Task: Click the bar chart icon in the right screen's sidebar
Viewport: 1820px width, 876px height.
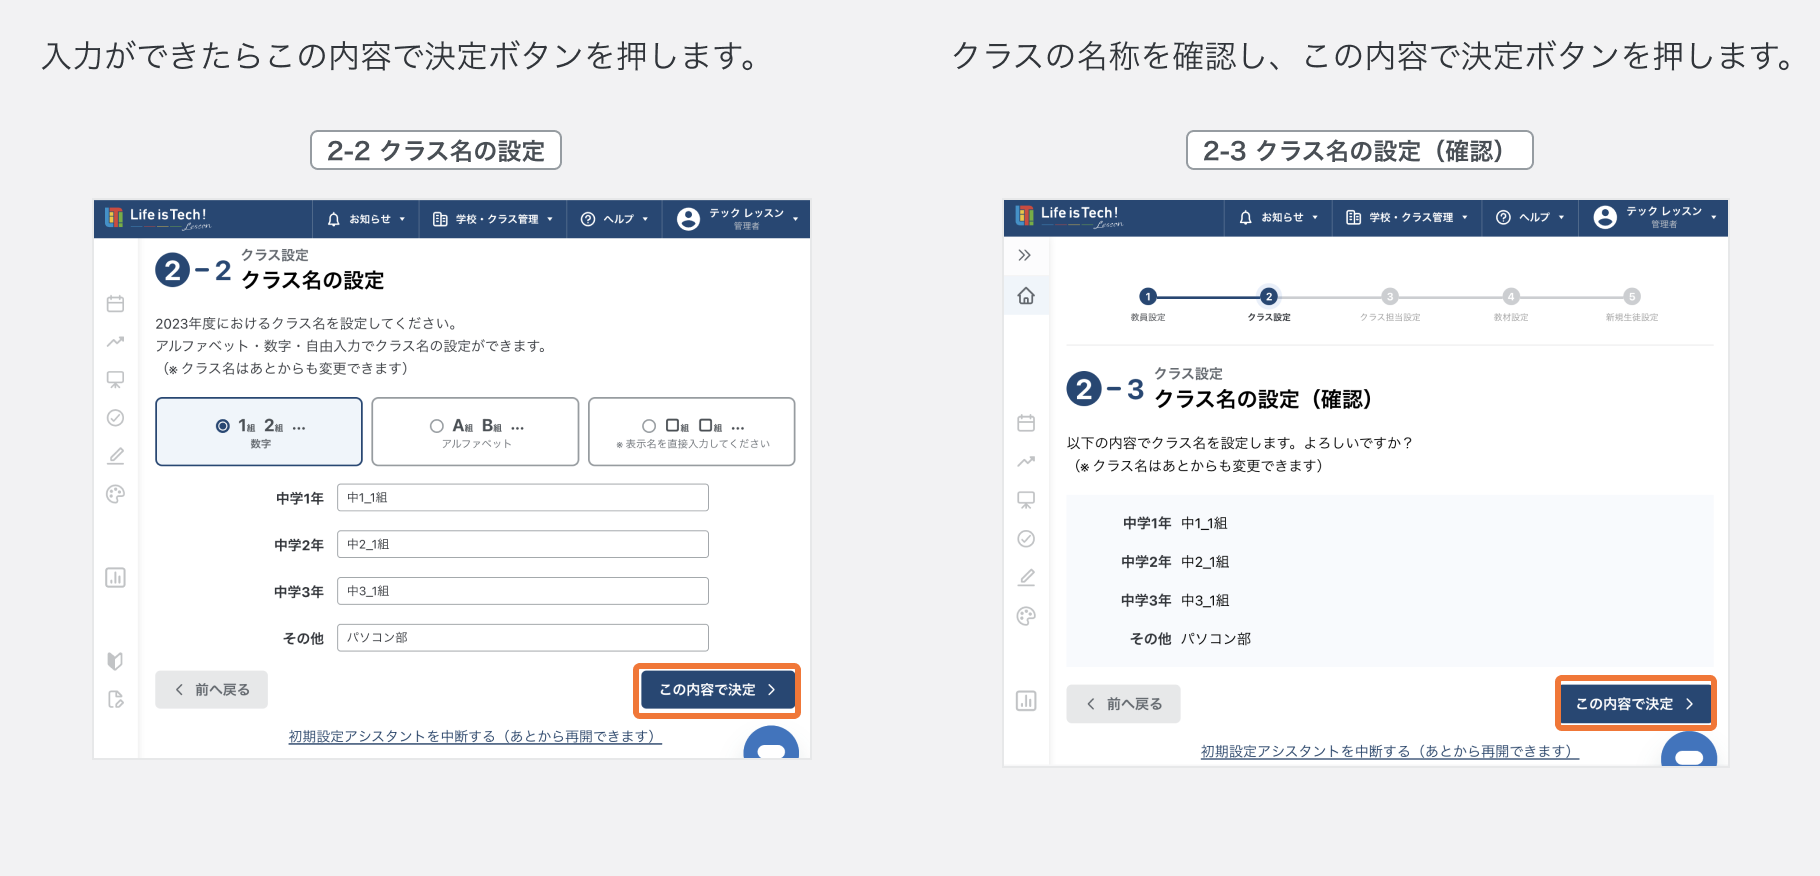Action: 1026,700
